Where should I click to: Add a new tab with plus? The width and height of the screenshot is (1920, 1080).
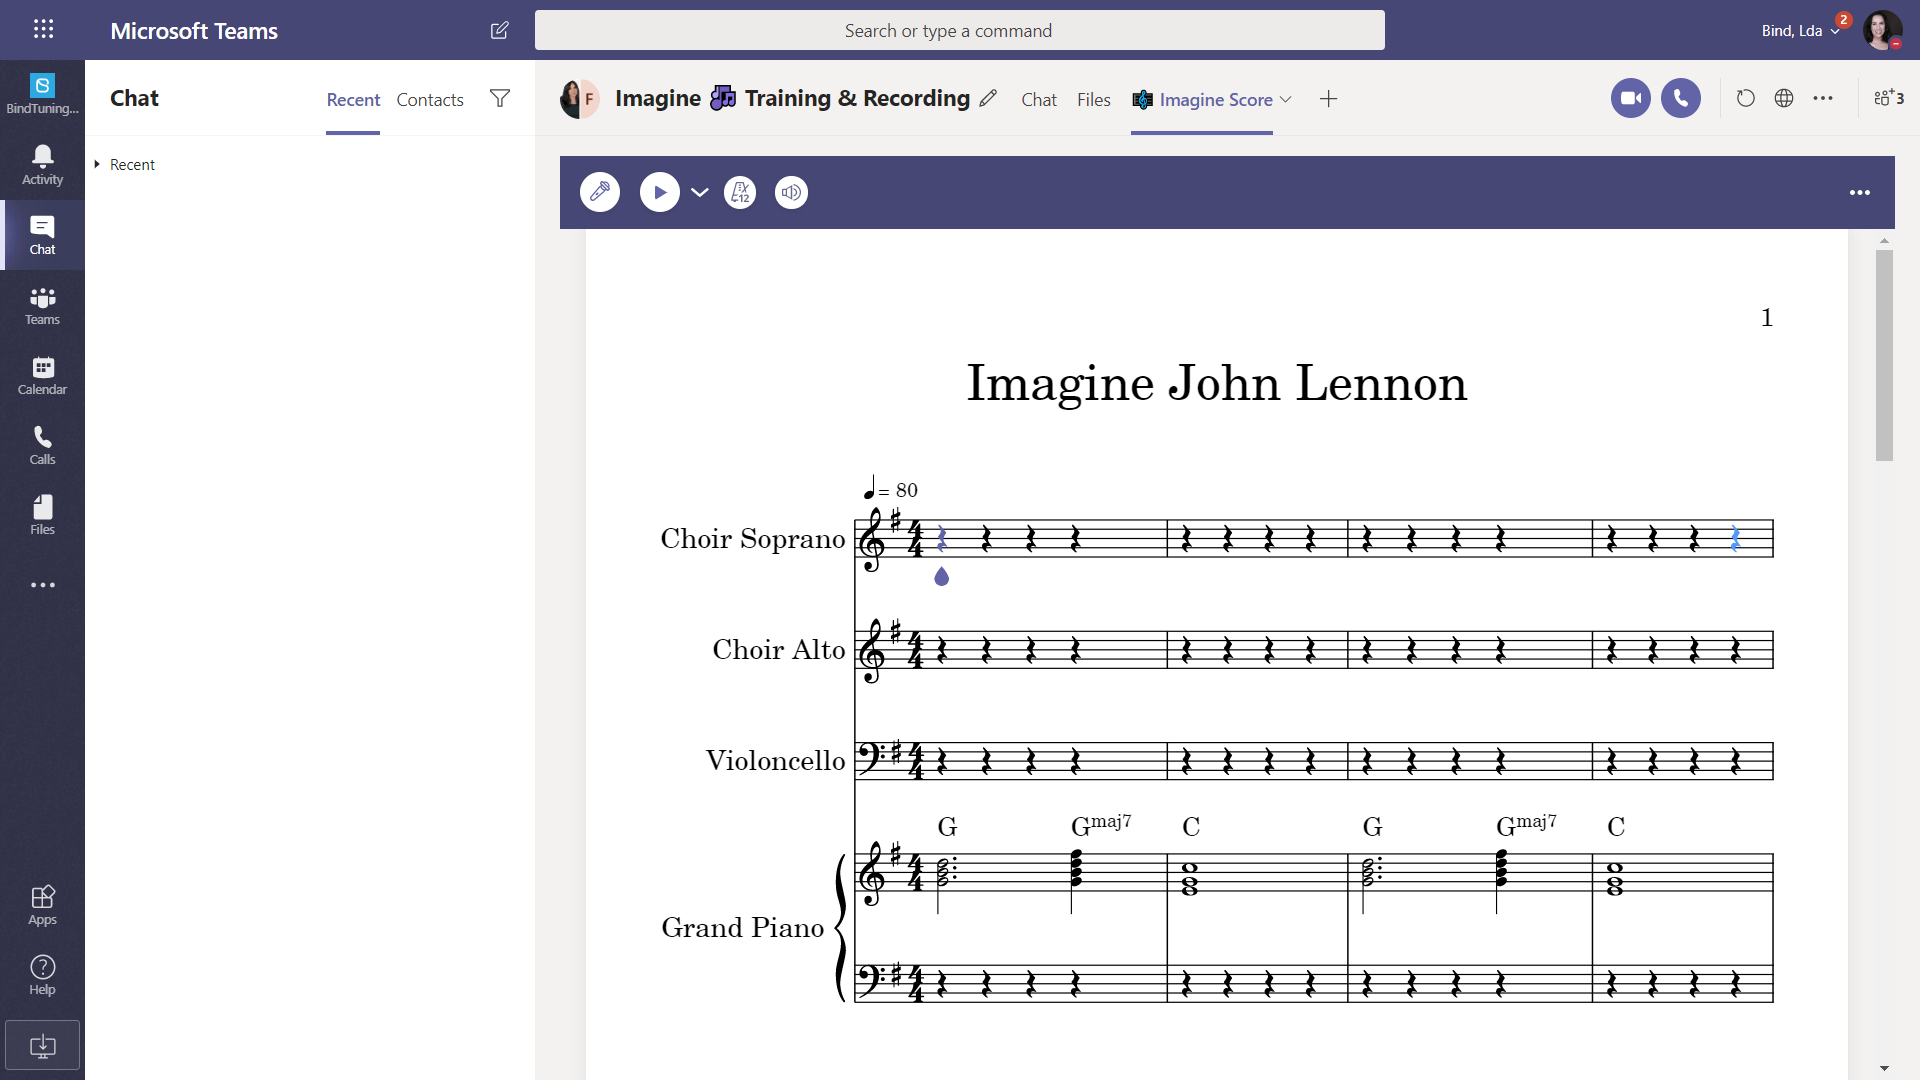[1328, 99]
